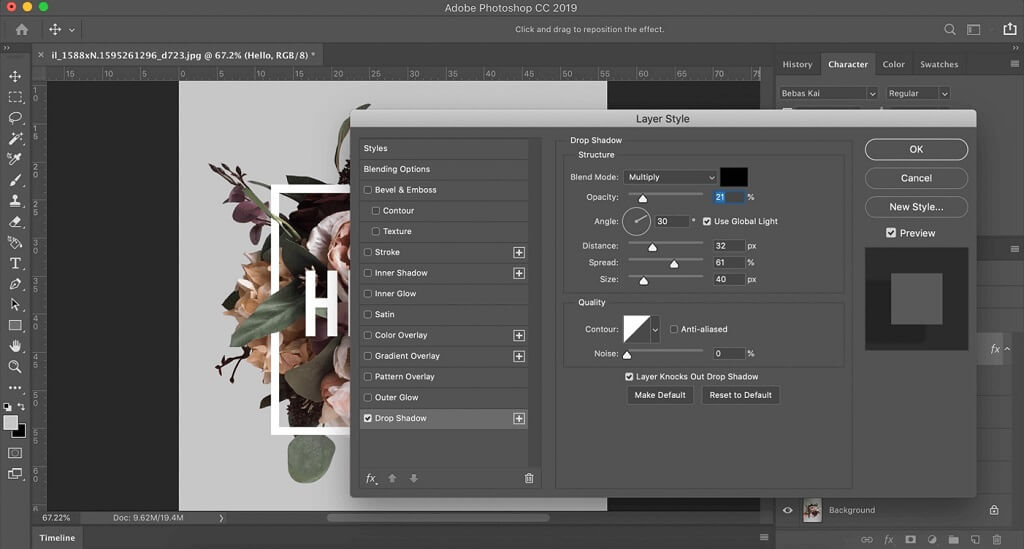Click the trash icon in Layer Style

click(529, 478)
